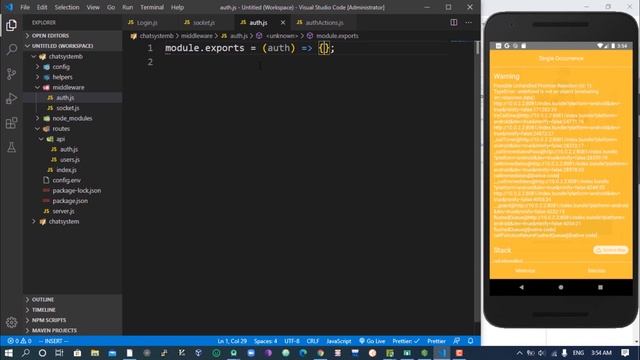This screenshot has width=640, height=360.
Task: Open Task View on the taskbar
Action: pyautogui.click(x=59, y=353)
